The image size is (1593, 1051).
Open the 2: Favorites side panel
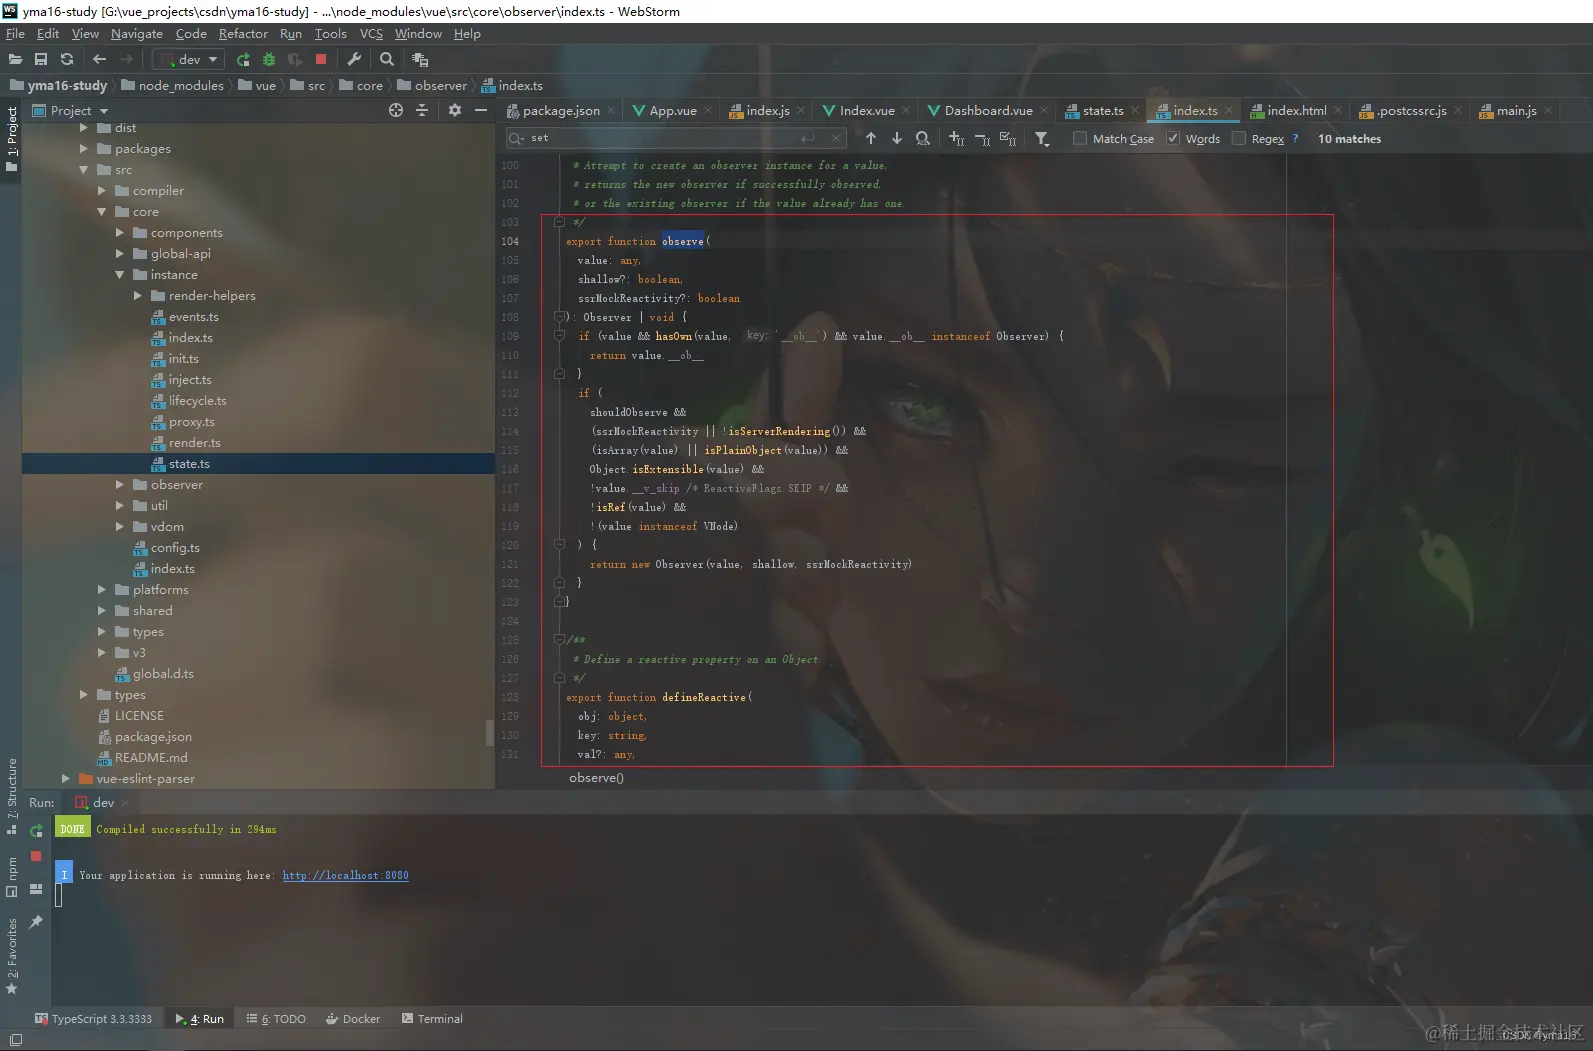(x=12, y=956)
